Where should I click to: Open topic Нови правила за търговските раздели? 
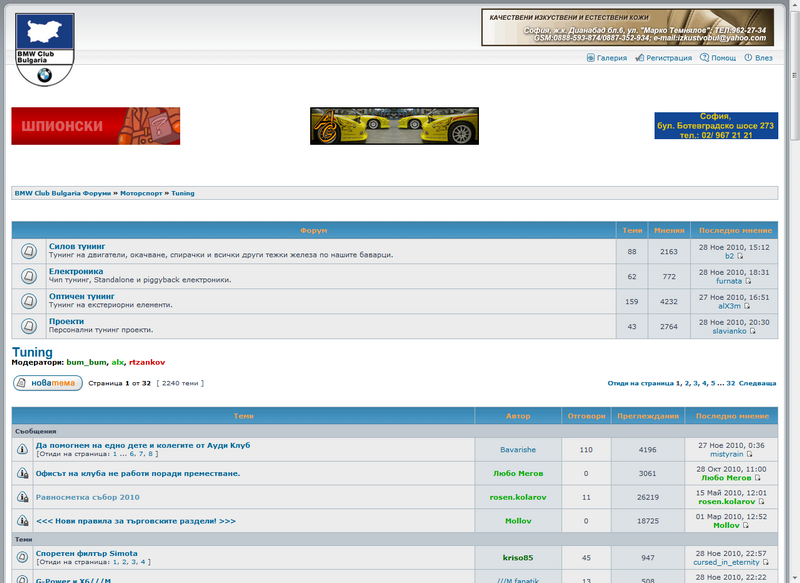(x=136, y=521)
